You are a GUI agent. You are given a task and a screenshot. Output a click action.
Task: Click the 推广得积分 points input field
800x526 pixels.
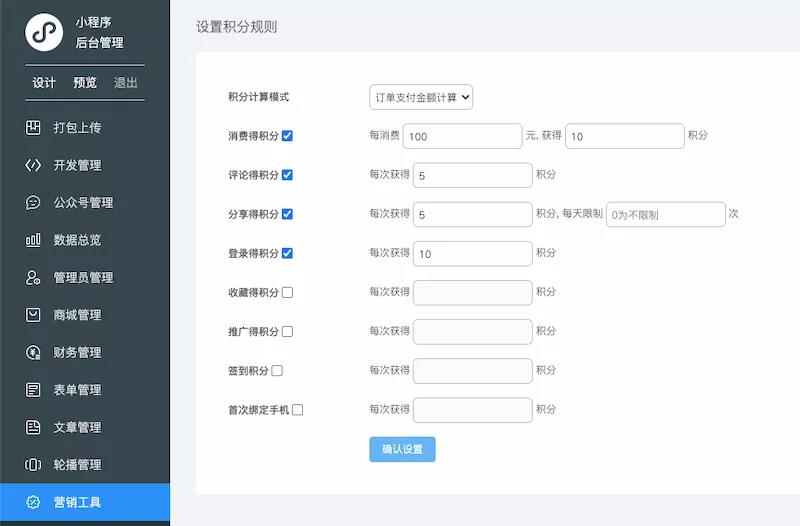click(x=472, y=331)
